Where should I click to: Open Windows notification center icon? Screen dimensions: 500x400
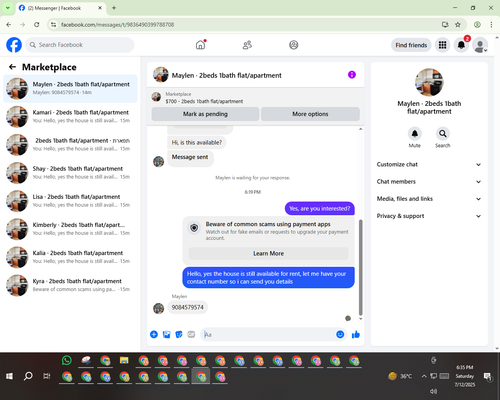pyautogui.click(x=488, y=376)
